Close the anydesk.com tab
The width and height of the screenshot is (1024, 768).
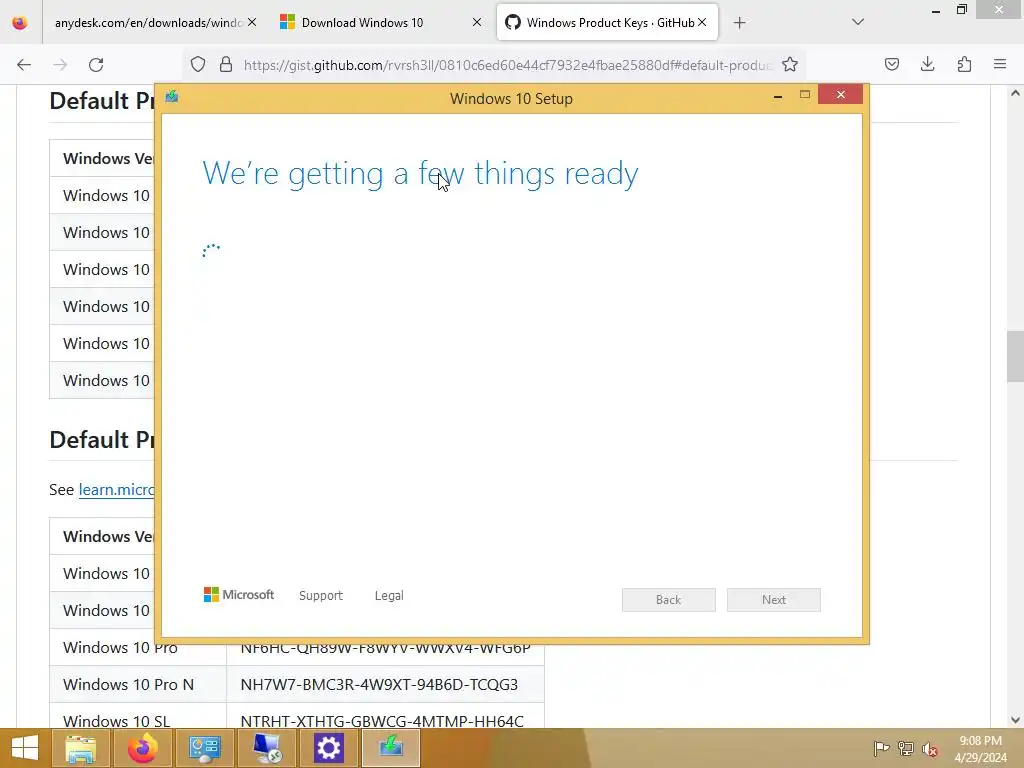252,22
